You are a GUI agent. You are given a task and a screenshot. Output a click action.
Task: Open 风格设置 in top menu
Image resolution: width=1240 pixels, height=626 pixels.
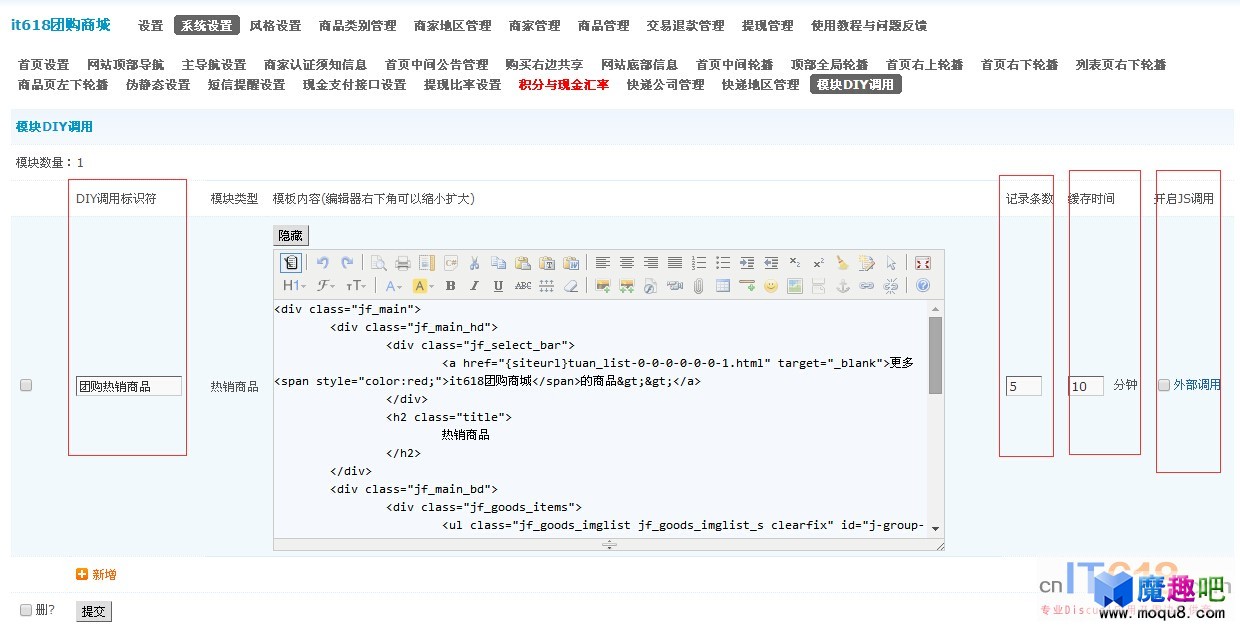(275, 26)
